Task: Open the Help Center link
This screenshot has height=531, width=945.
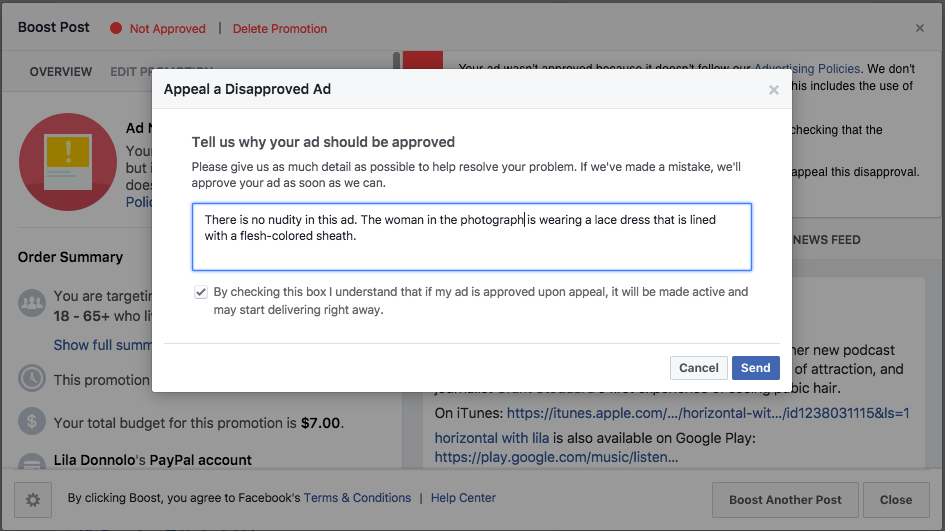Action: pyautogui.click(x=463, y=498)
